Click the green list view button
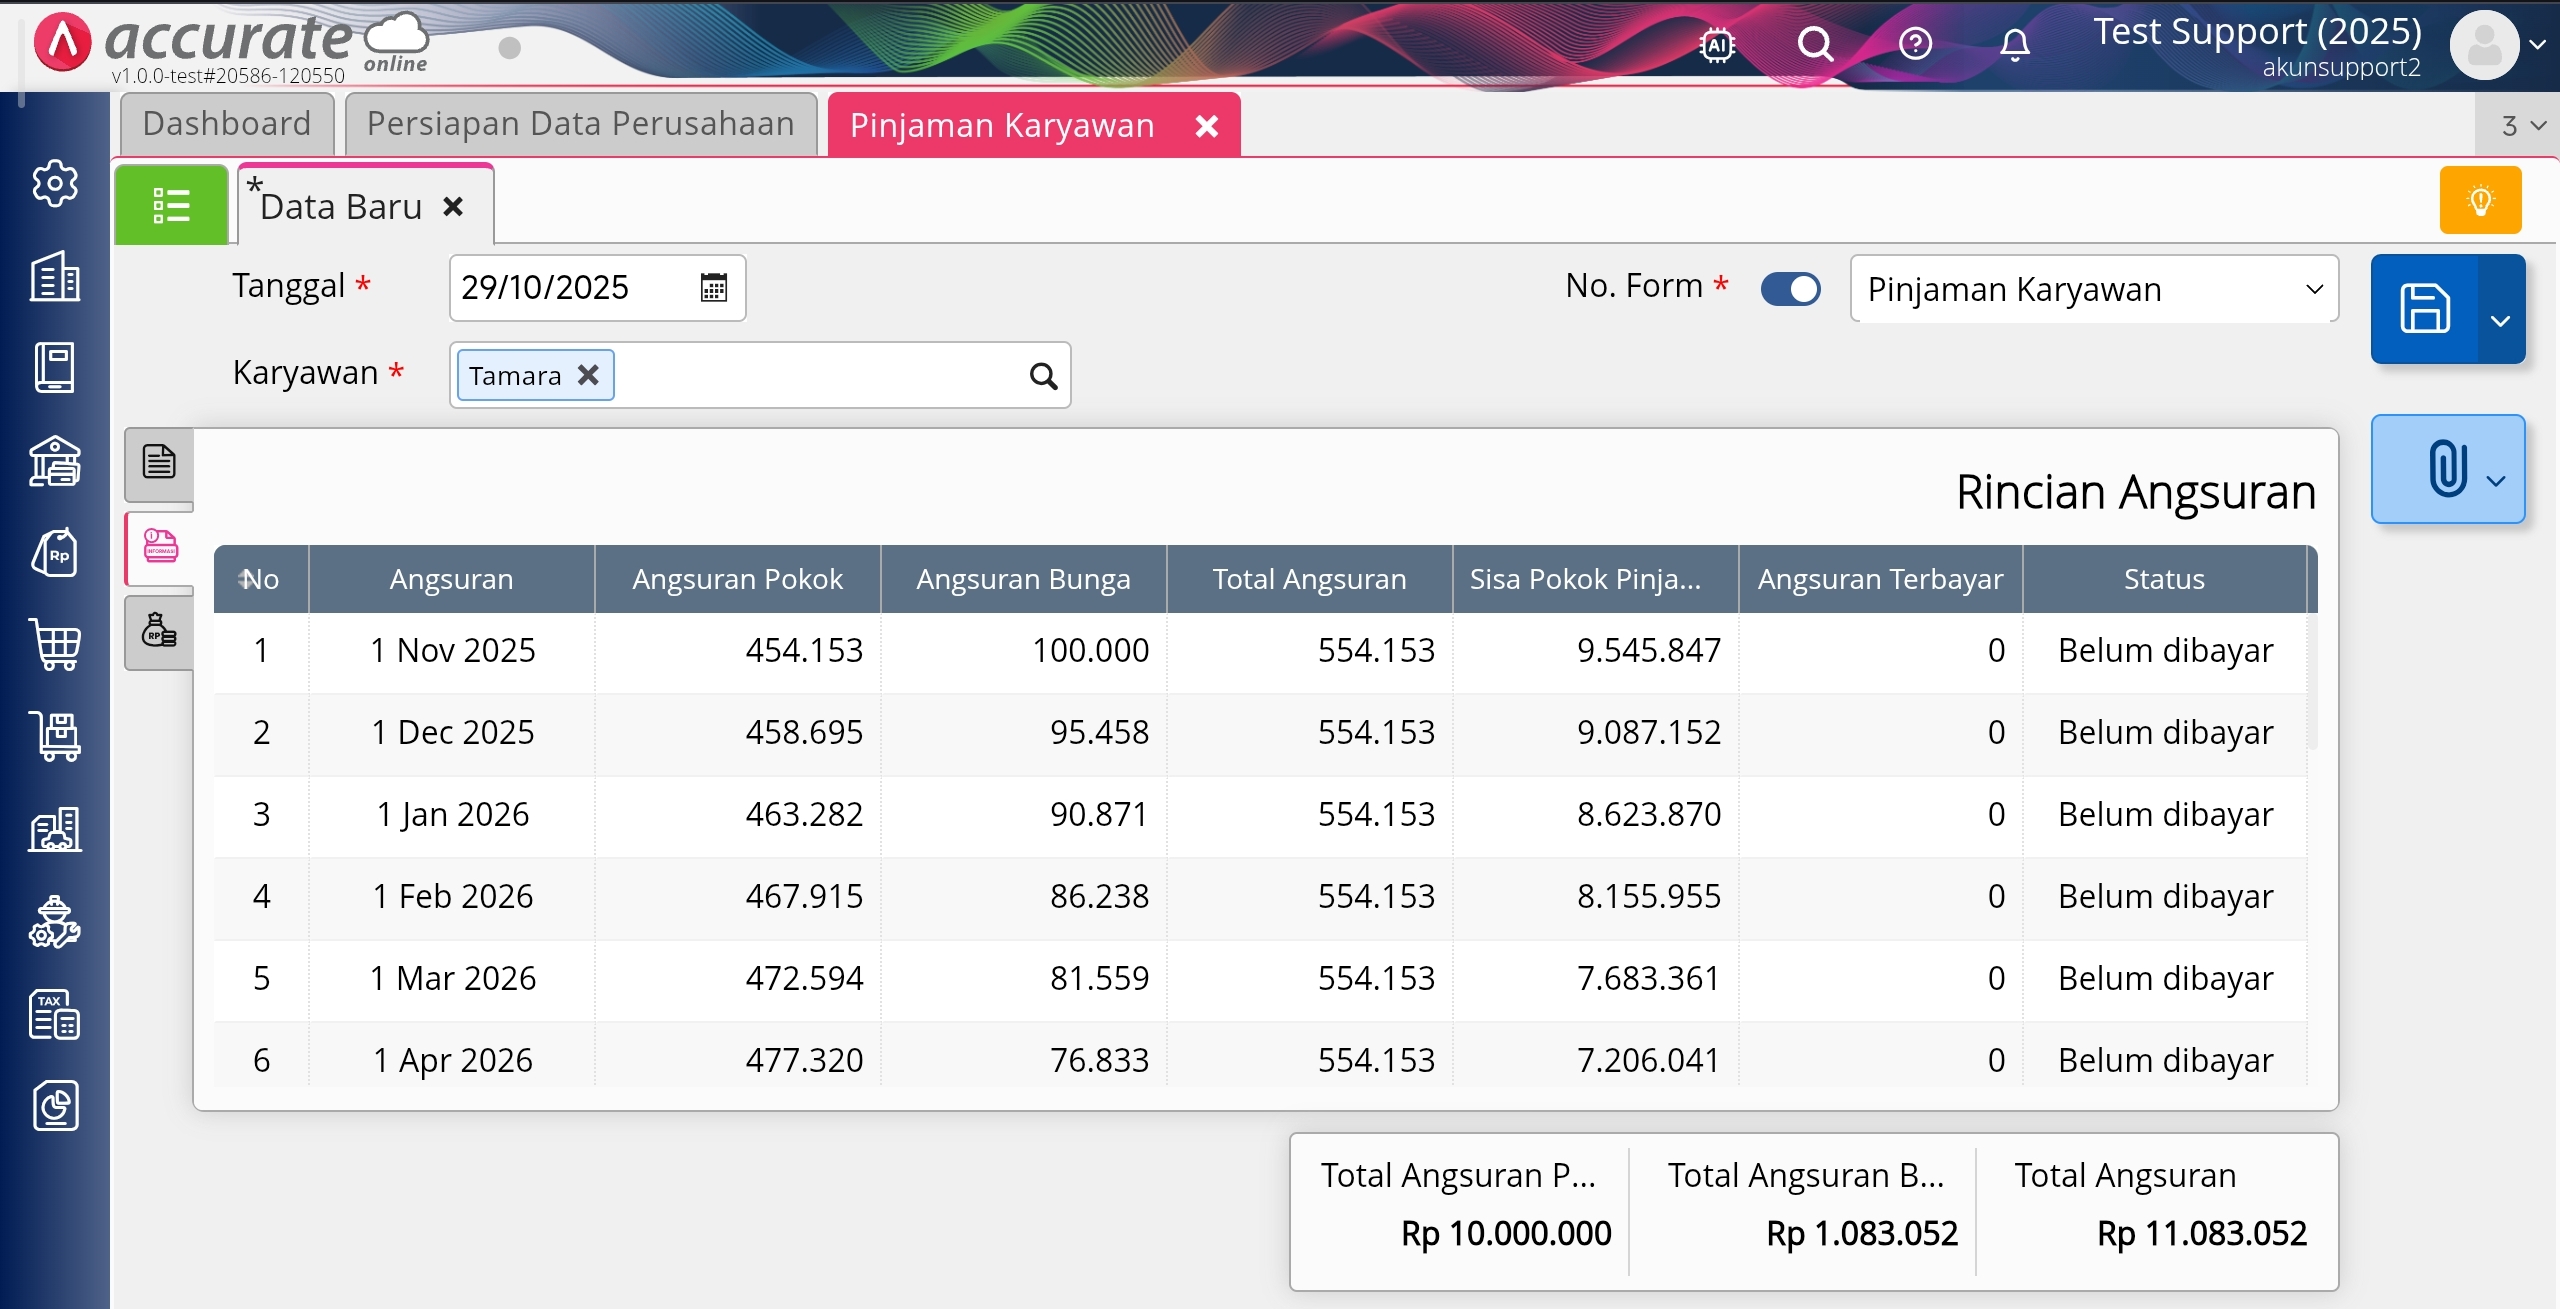Image resolution: width=2560 pixels, height=1309 pixels. pyautogui.click(x=171, y=205)
